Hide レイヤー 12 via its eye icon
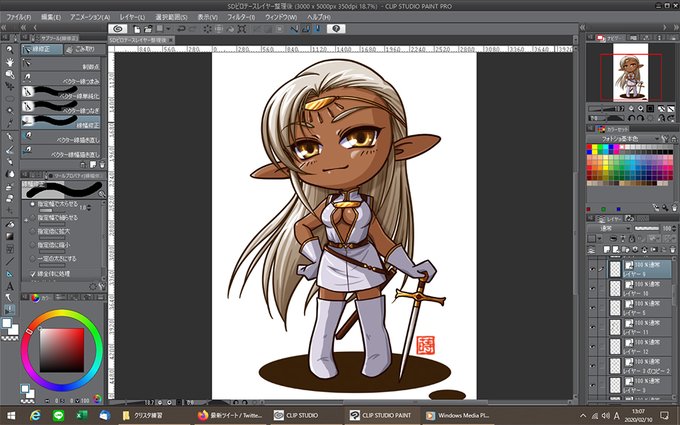The image size is (680, 425). [592, 347]
